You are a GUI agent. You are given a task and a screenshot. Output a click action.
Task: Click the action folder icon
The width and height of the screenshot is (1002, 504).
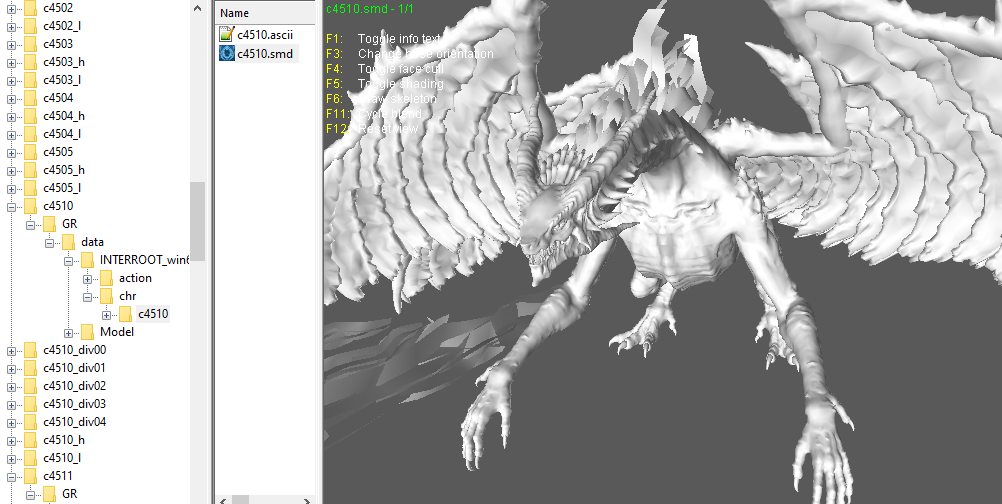click(x=107, y=278)
